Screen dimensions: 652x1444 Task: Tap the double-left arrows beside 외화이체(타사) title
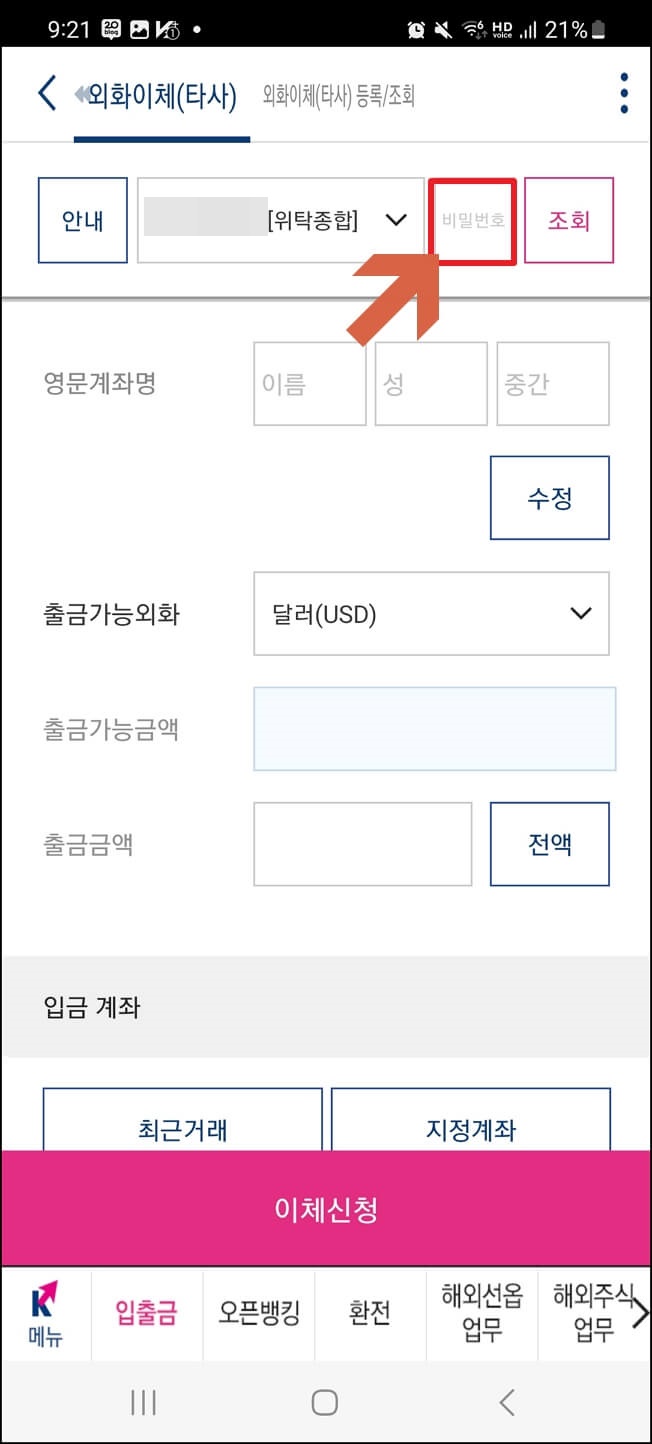pyautogui.click(x=80, y=91)
